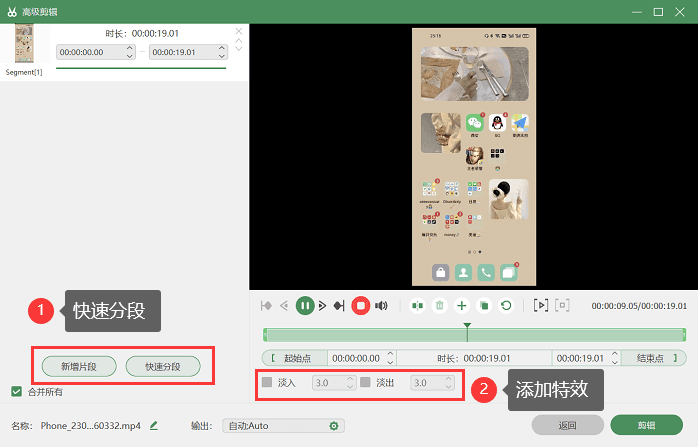Click the green 剪辑 button

pyautogui.click(x=646, y=425)
